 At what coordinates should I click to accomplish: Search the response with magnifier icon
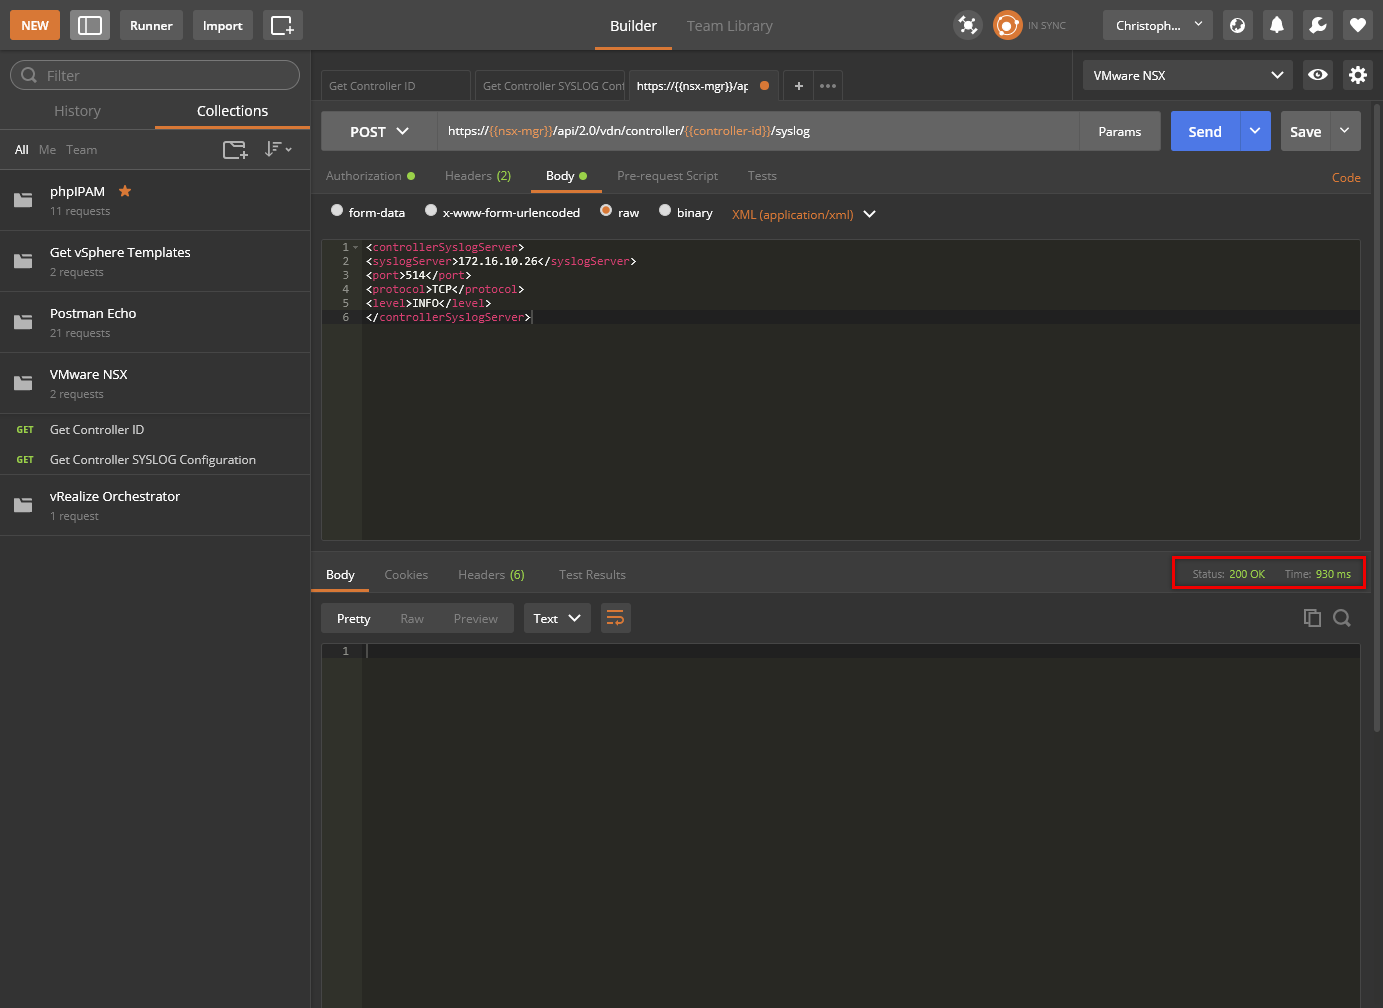[1342, 618]
